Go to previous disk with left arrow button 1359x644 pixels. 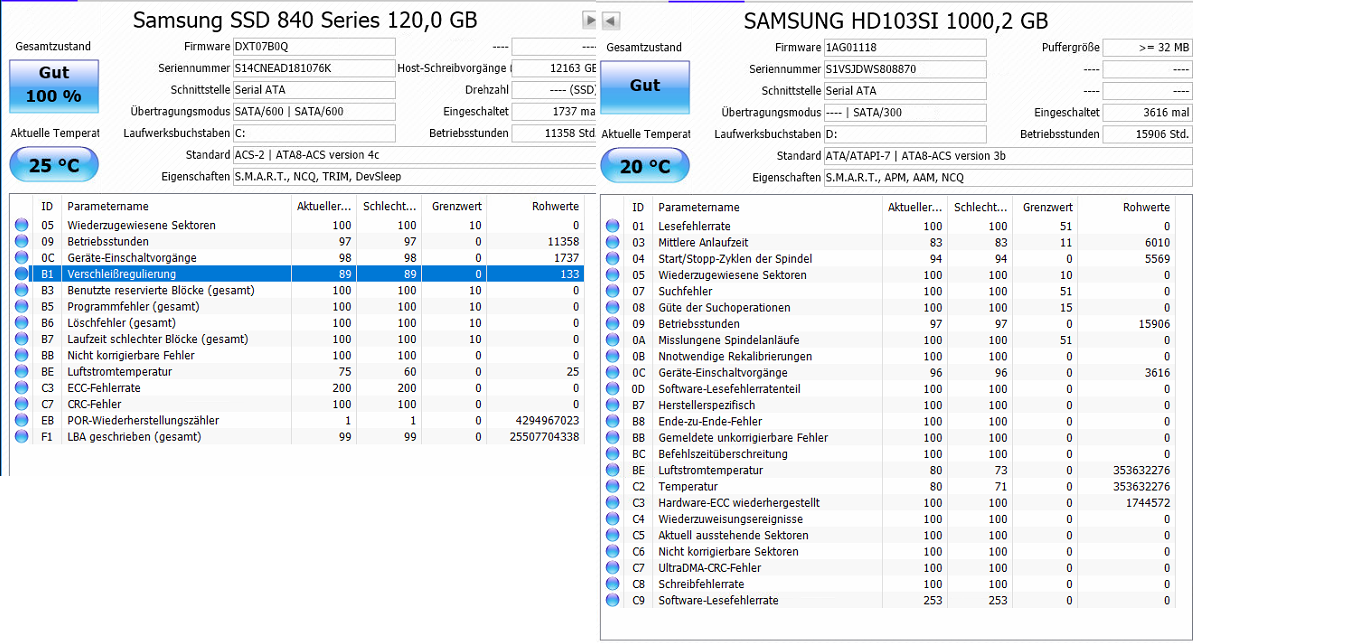611,20
